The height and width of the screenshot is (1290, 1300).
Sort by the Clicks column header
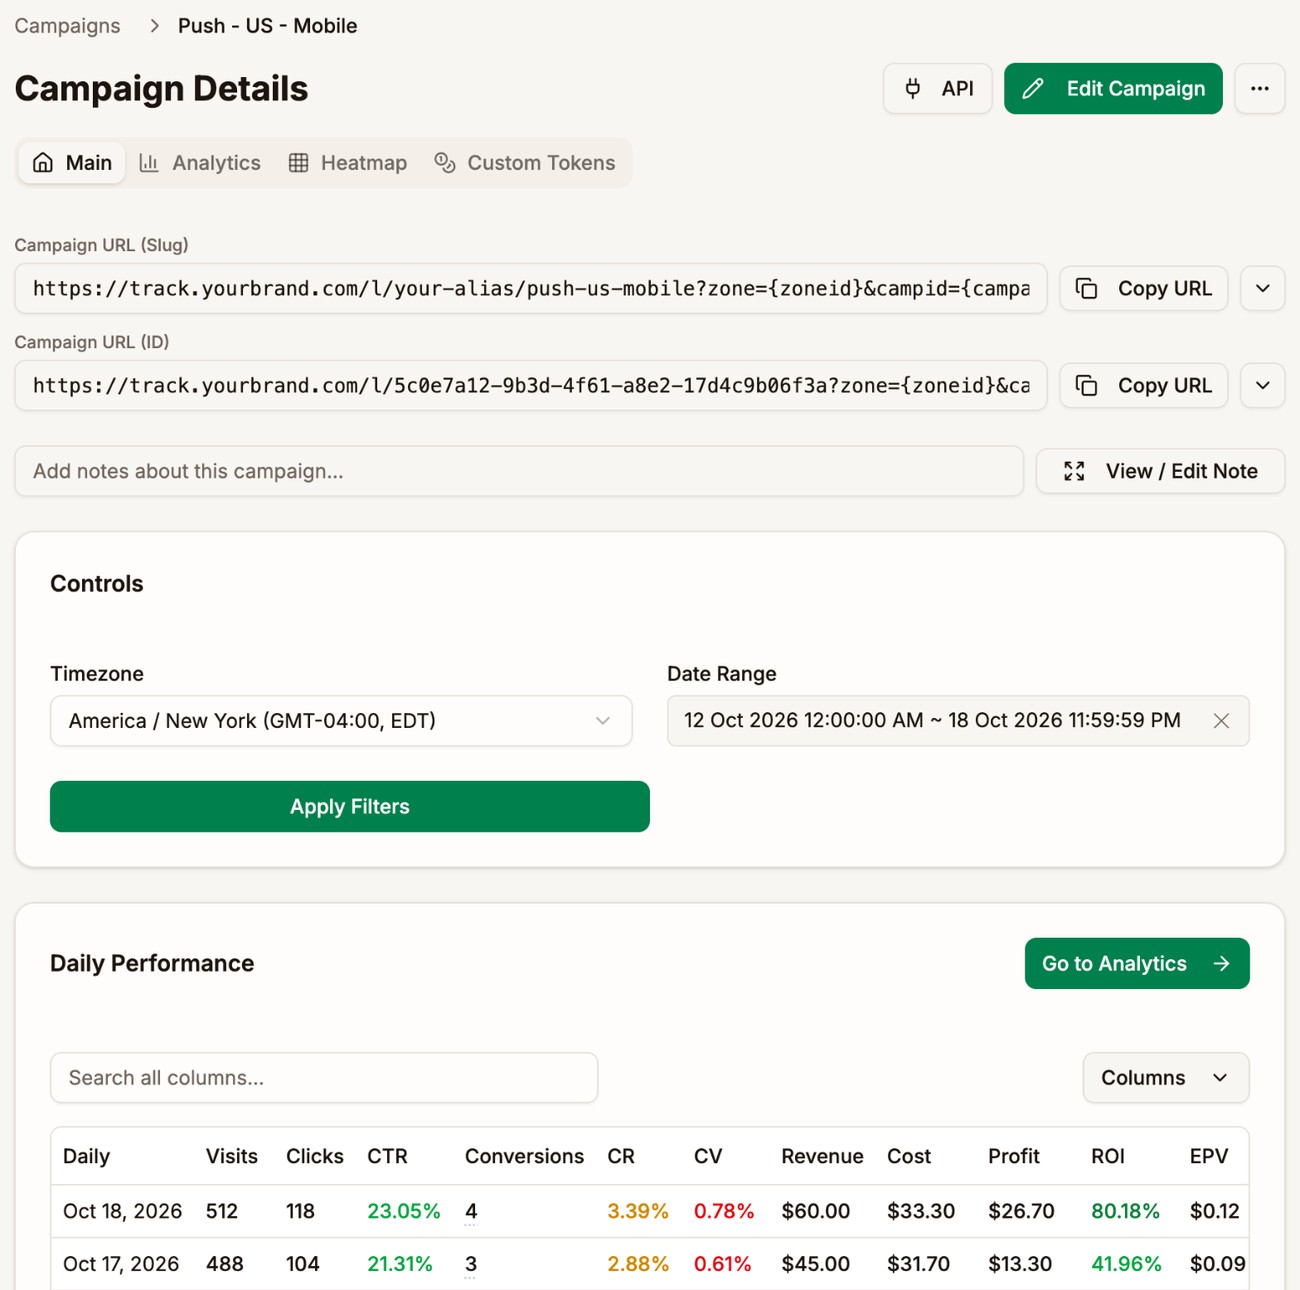(315, 1157)
